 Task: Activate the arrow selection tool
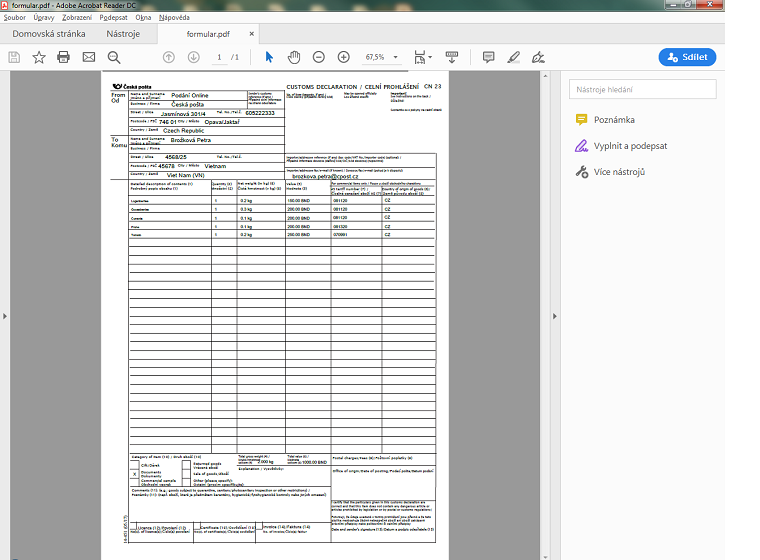coord(268,57)
